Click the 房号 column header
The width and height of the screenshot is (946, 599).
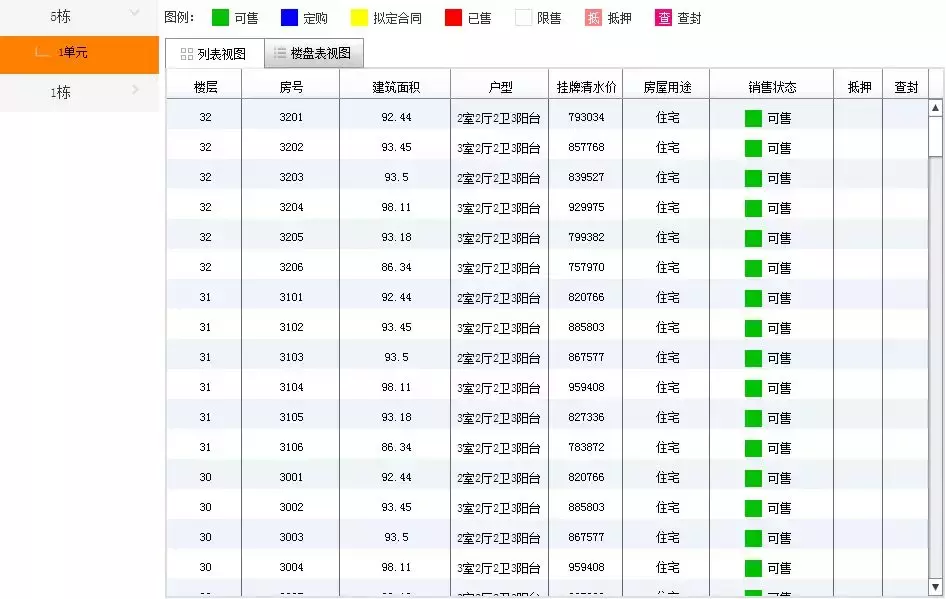(x=290, y=86)
